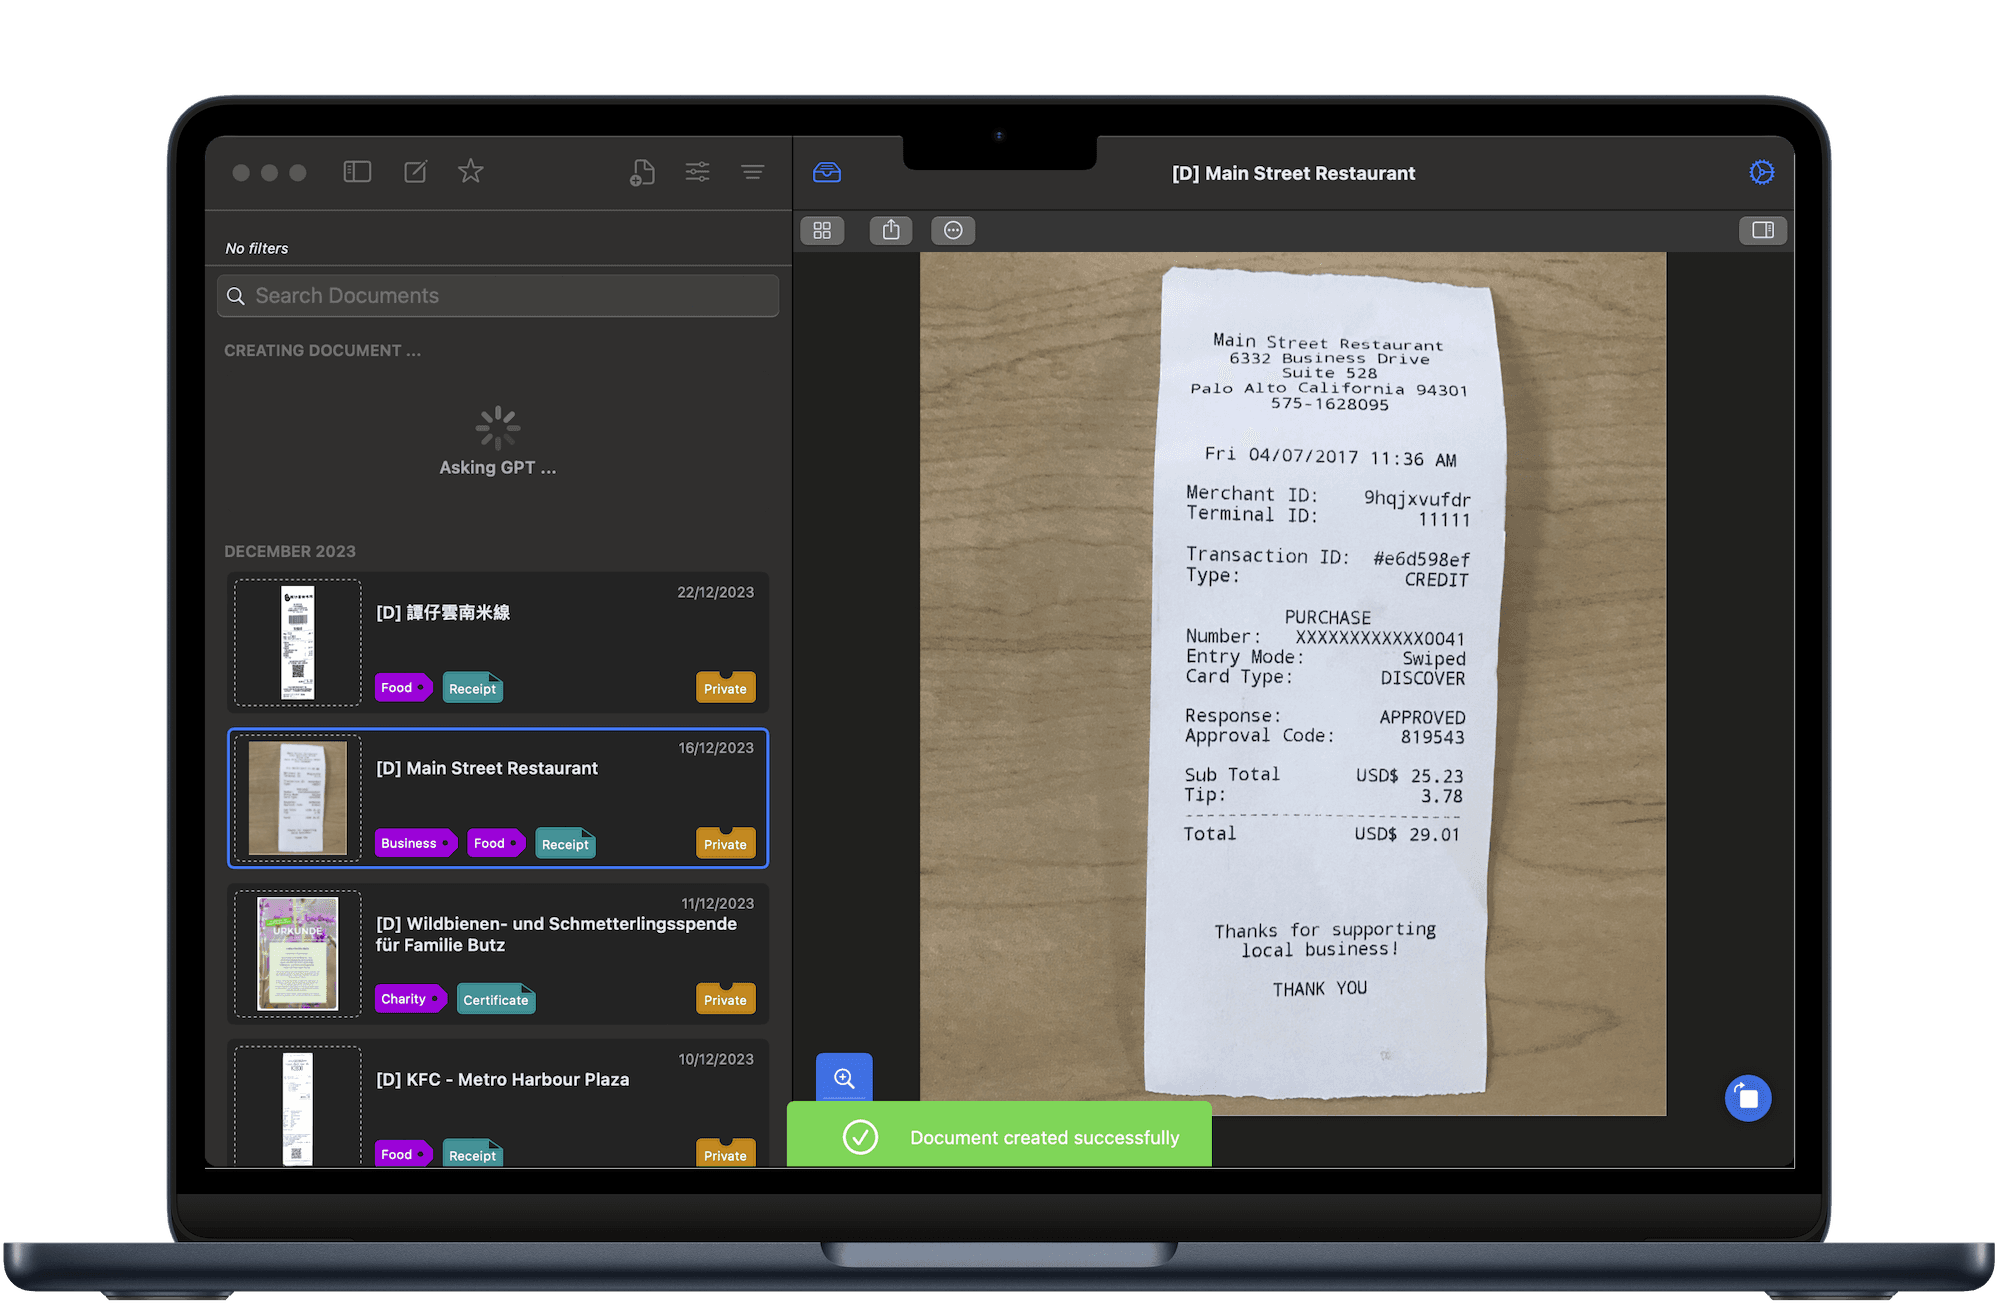This screenshot has width=2000, height=1304.
Task: Switch to grid view icon
Action: pyautogui.click(x=822, y=231)
